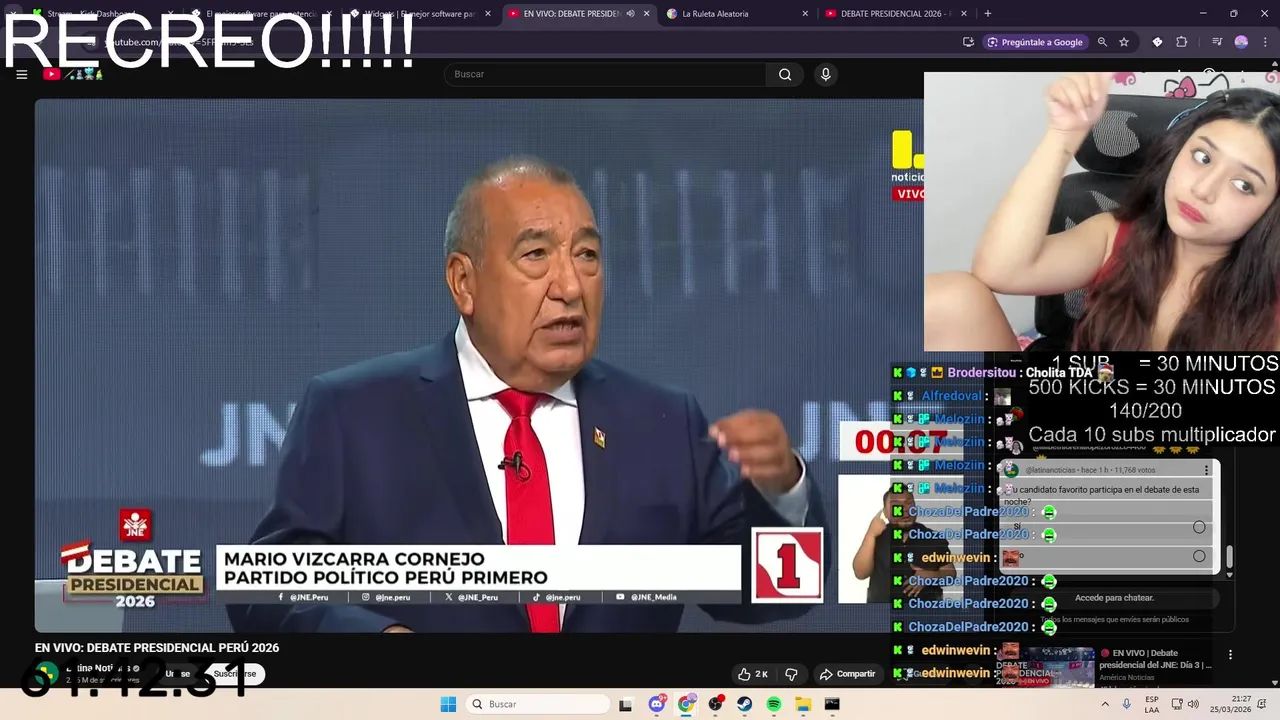Dislike the video with thumbs-down

pyautogui.click(x=791, y=674)
